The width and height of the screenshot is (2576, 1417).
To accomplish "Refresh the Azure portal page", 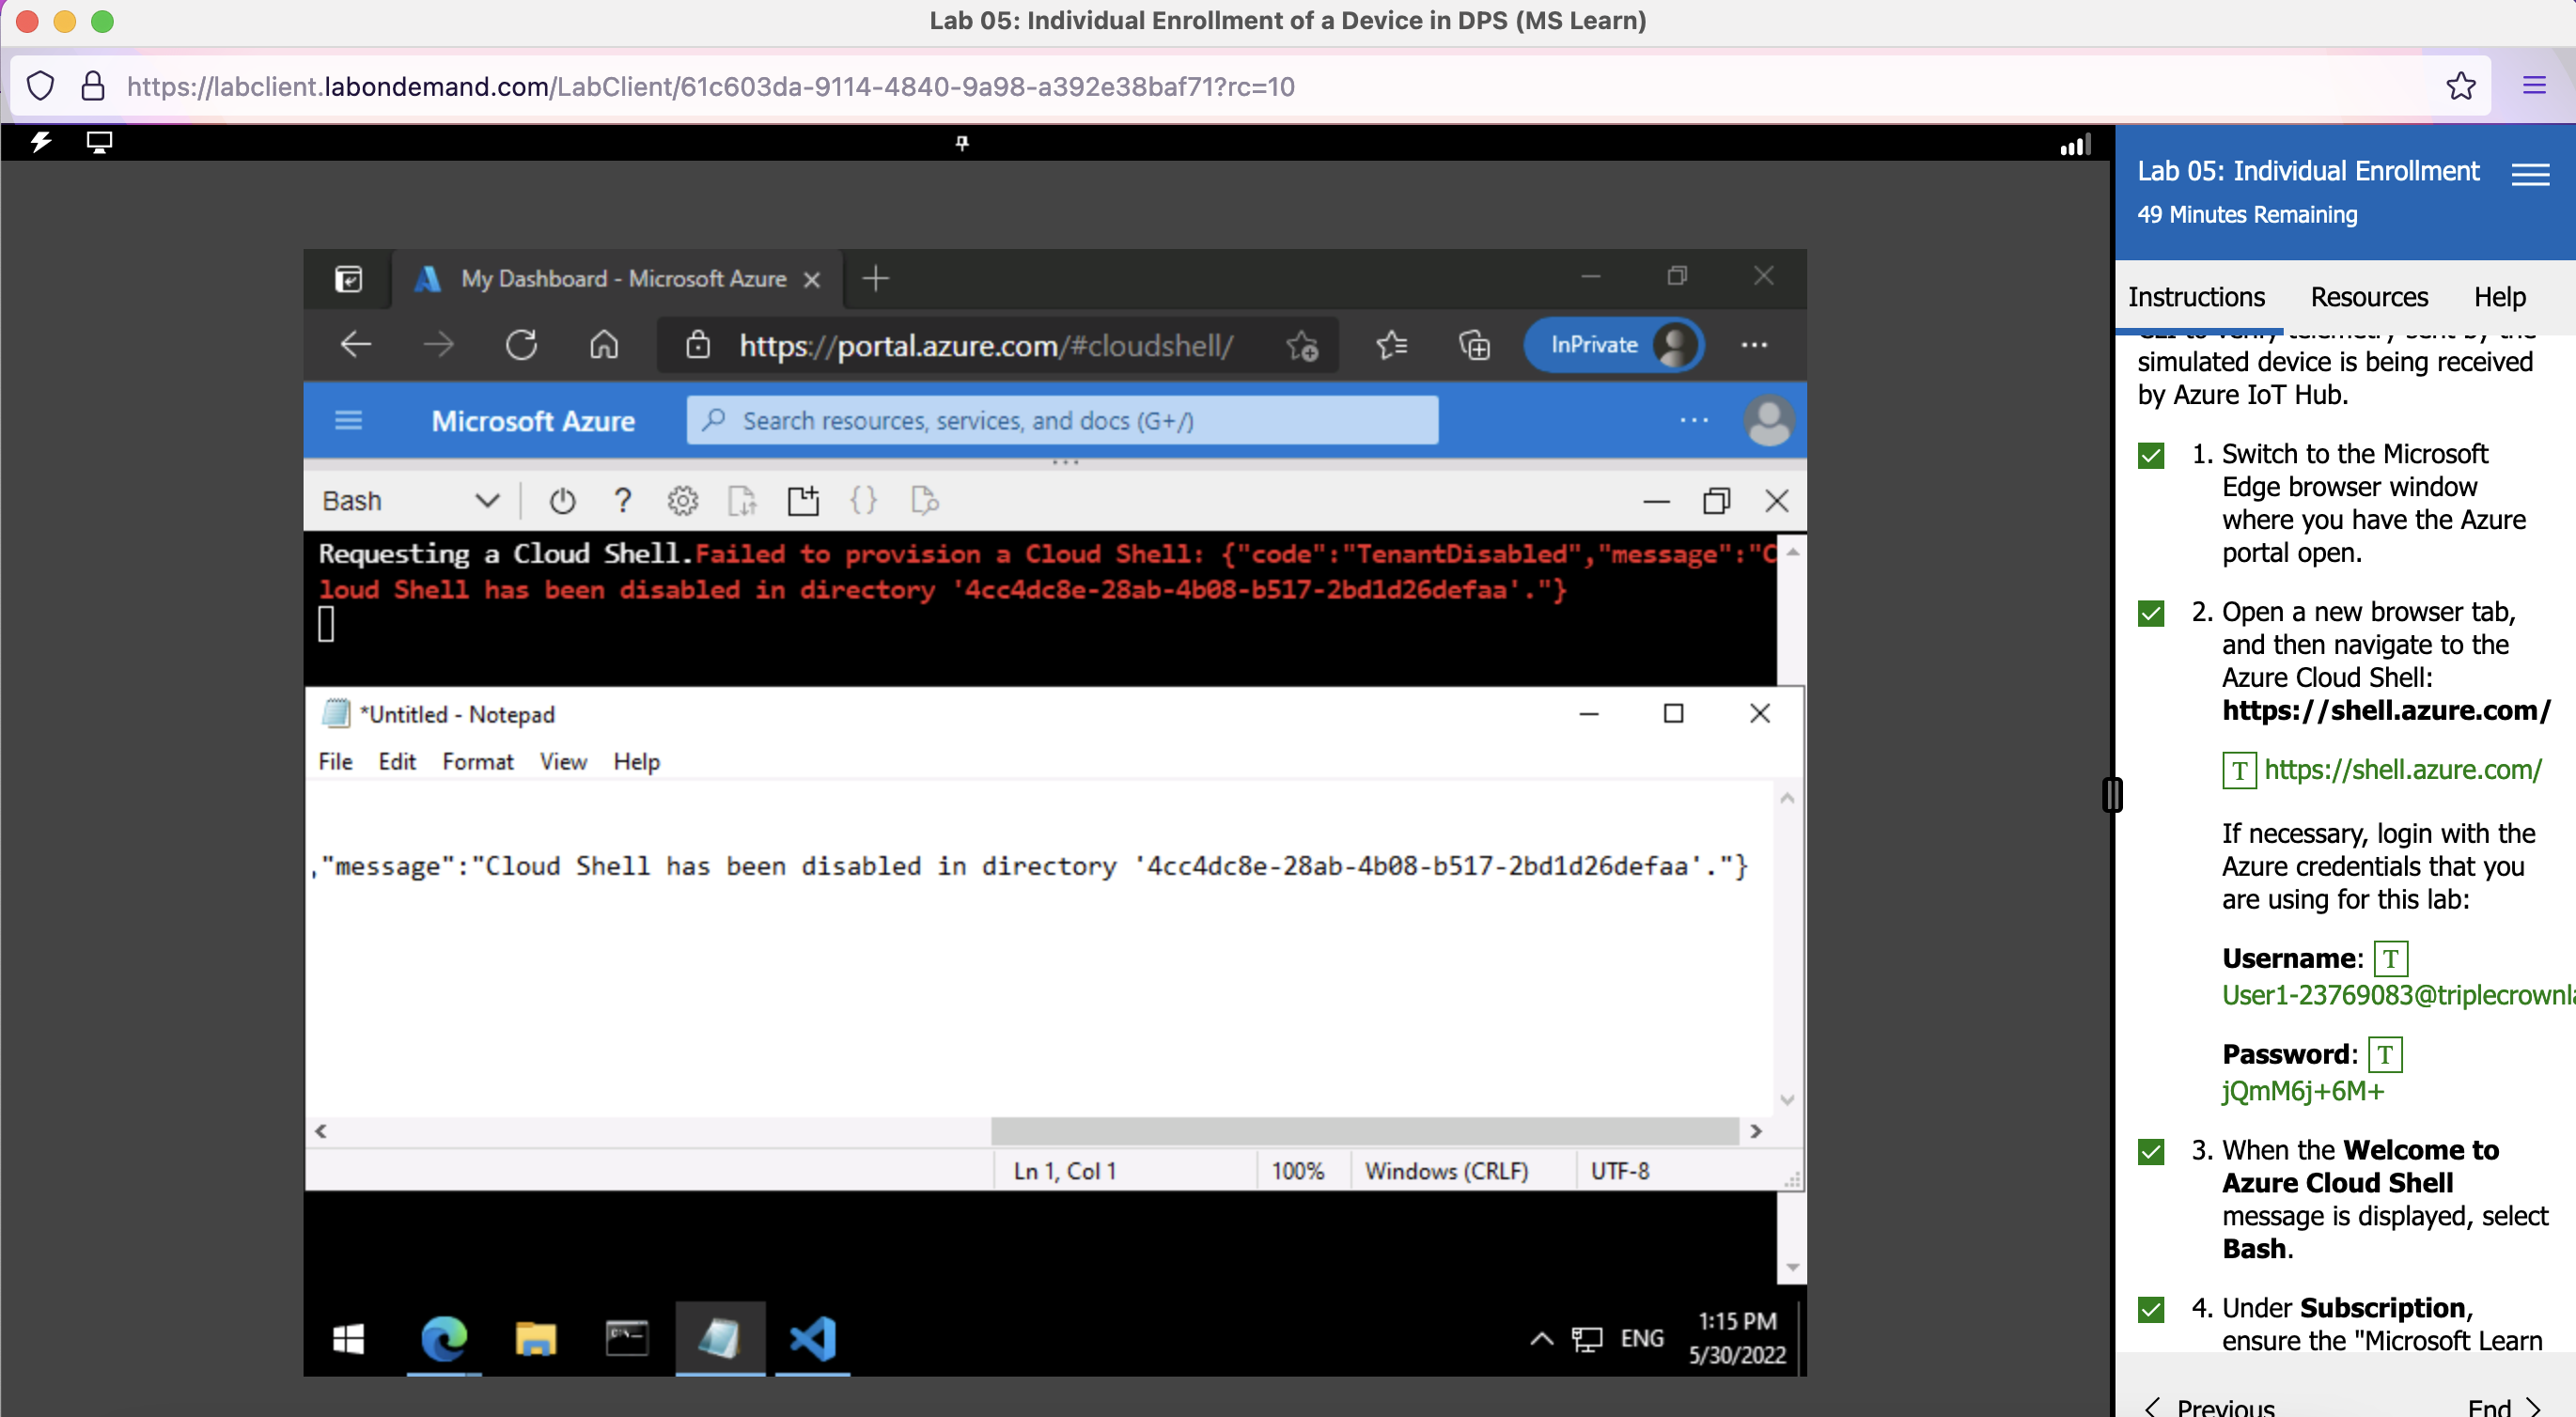I will click(521, 345).
